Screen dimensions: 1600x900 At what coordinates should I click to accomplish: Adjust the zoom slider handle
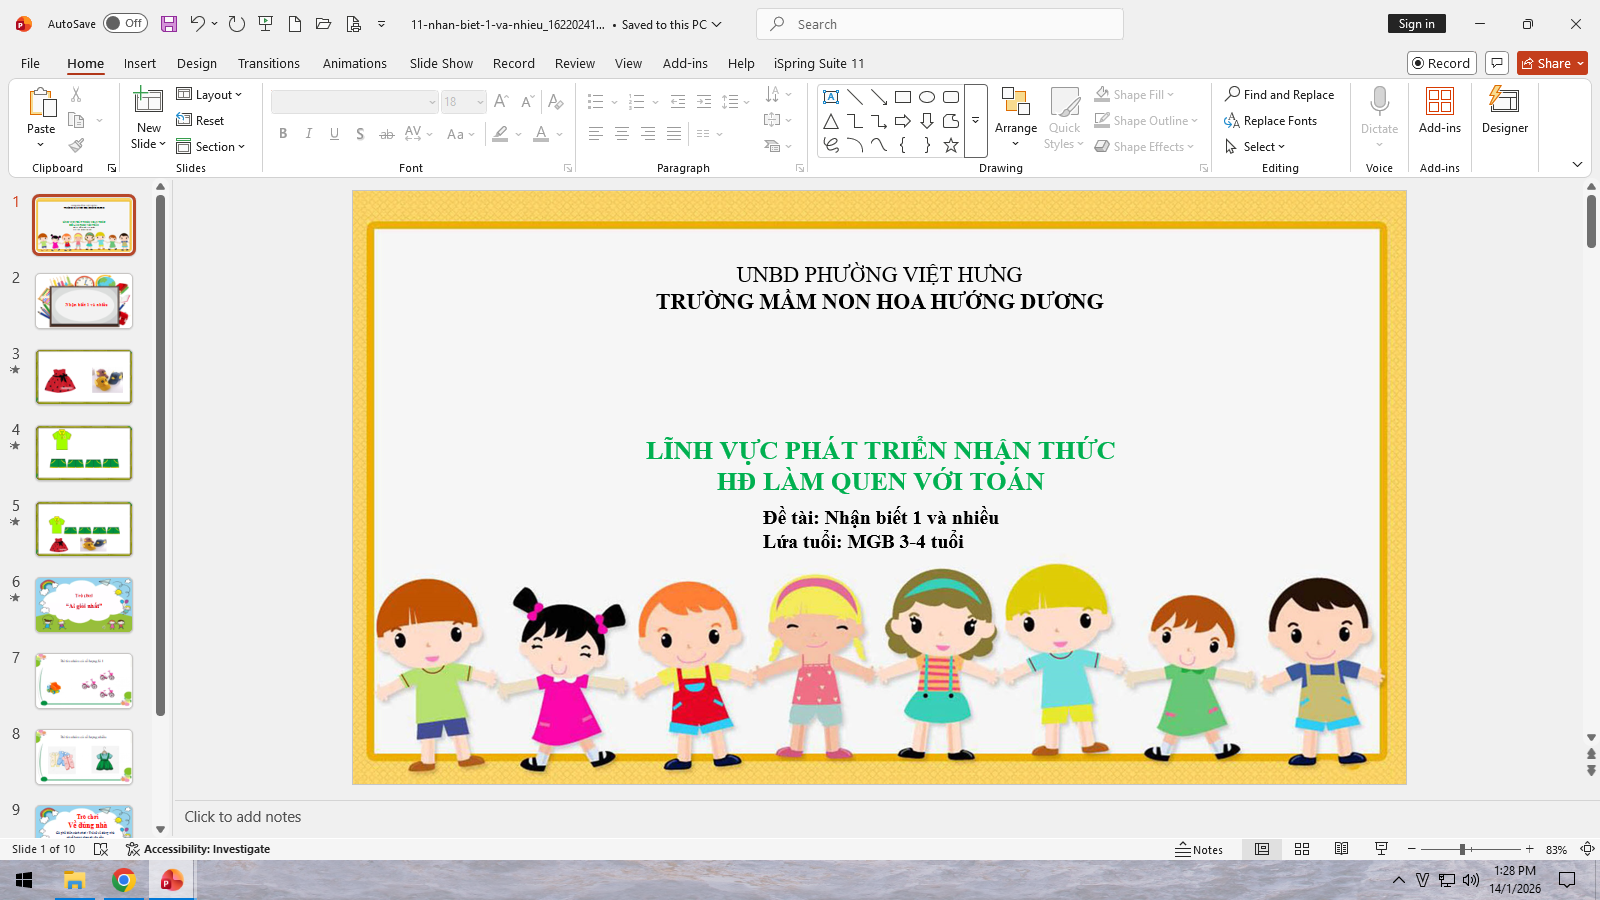[x=1462, y=849]
